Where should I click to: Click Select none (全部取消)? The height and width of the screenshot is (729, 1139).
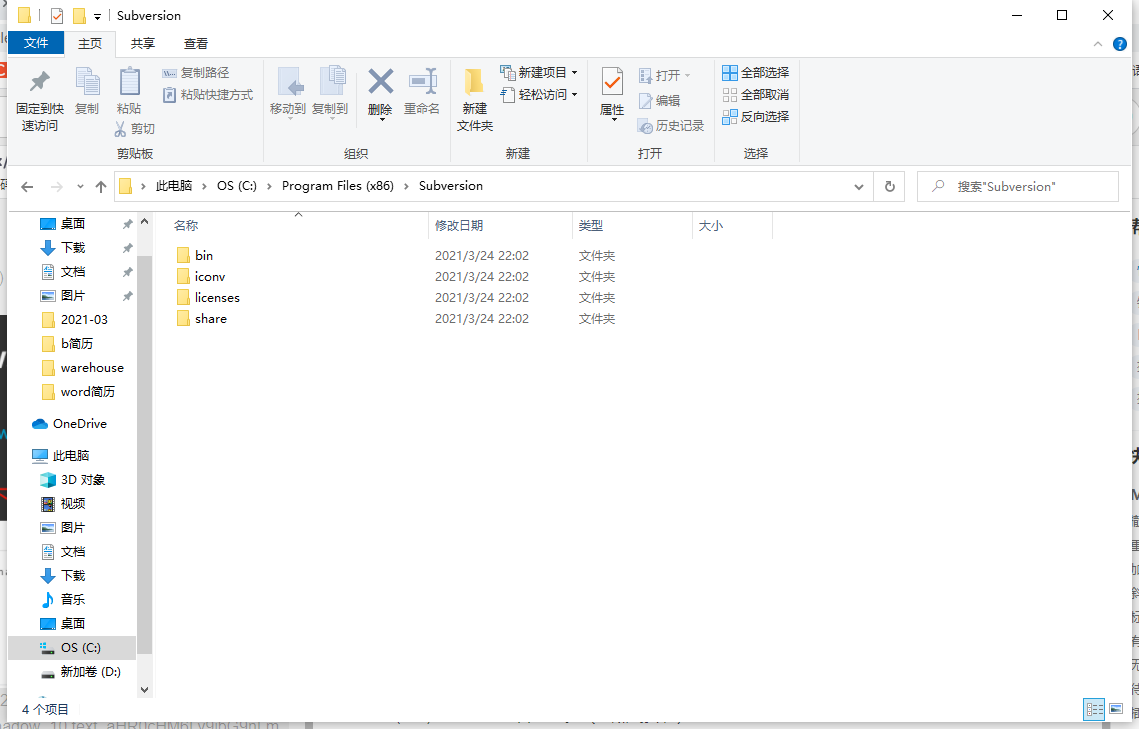click(x=755, y=94)
